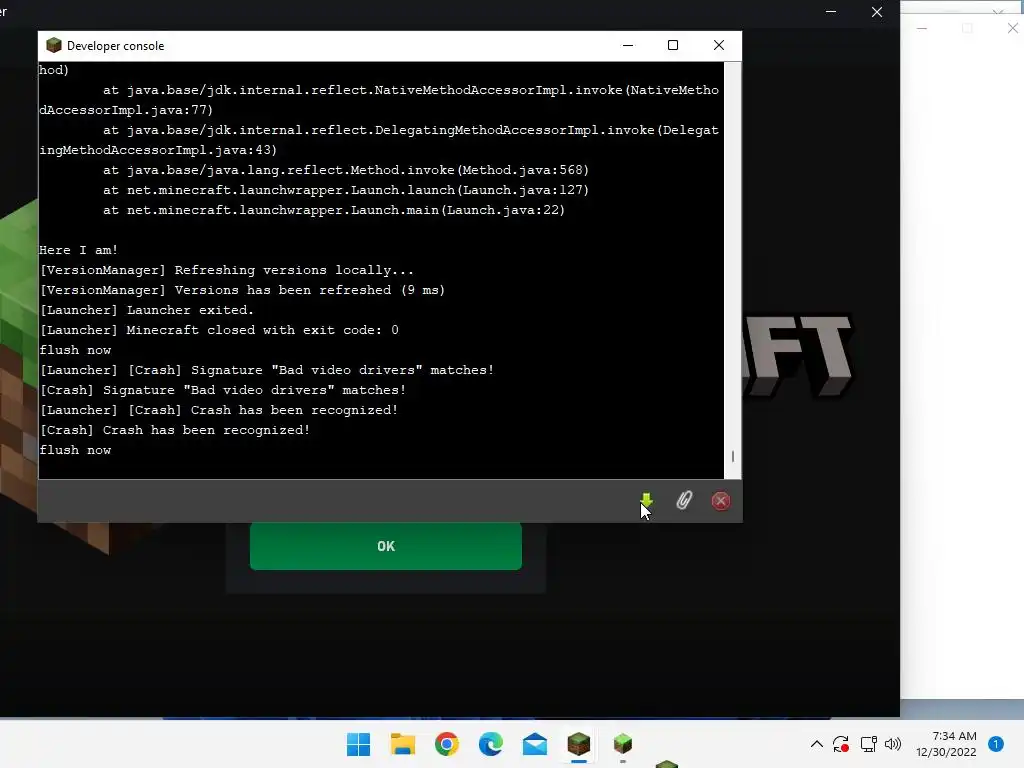Click the 'Minecraft closed with exit code: 0' line
The height and width of the screenshot is (768, 1024).
(219, 330)
